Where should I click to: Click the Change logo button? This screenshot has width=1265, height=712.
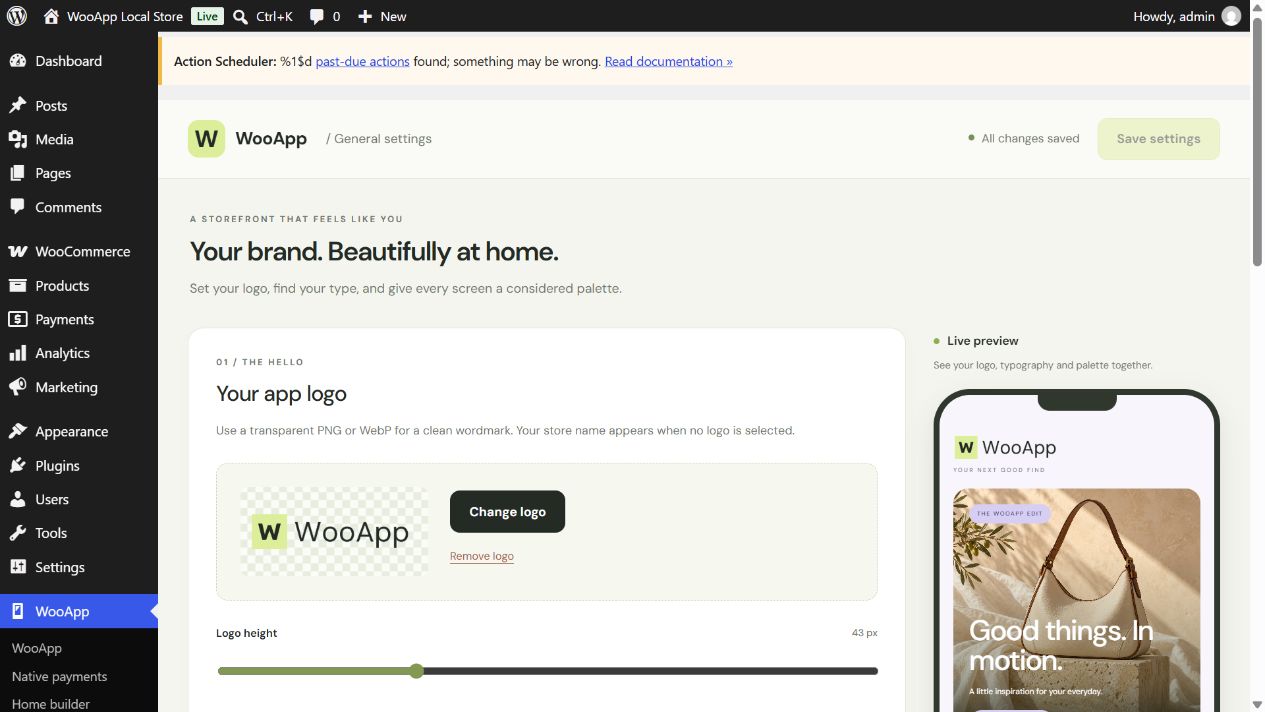507,511
